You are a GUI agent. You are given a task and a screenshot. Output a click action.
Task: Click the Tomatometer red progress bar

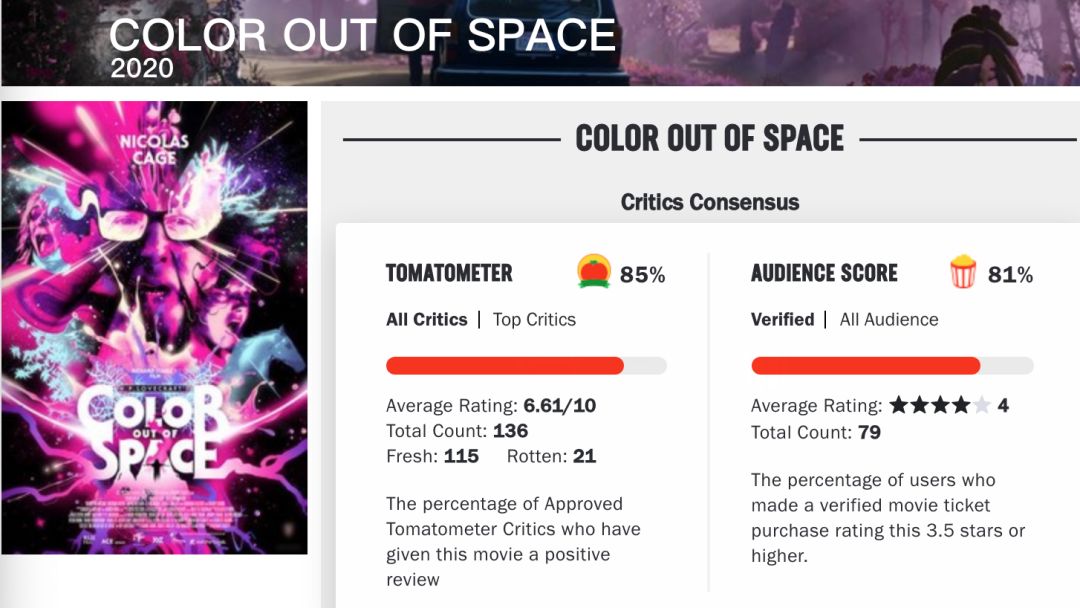pos(505,366)
